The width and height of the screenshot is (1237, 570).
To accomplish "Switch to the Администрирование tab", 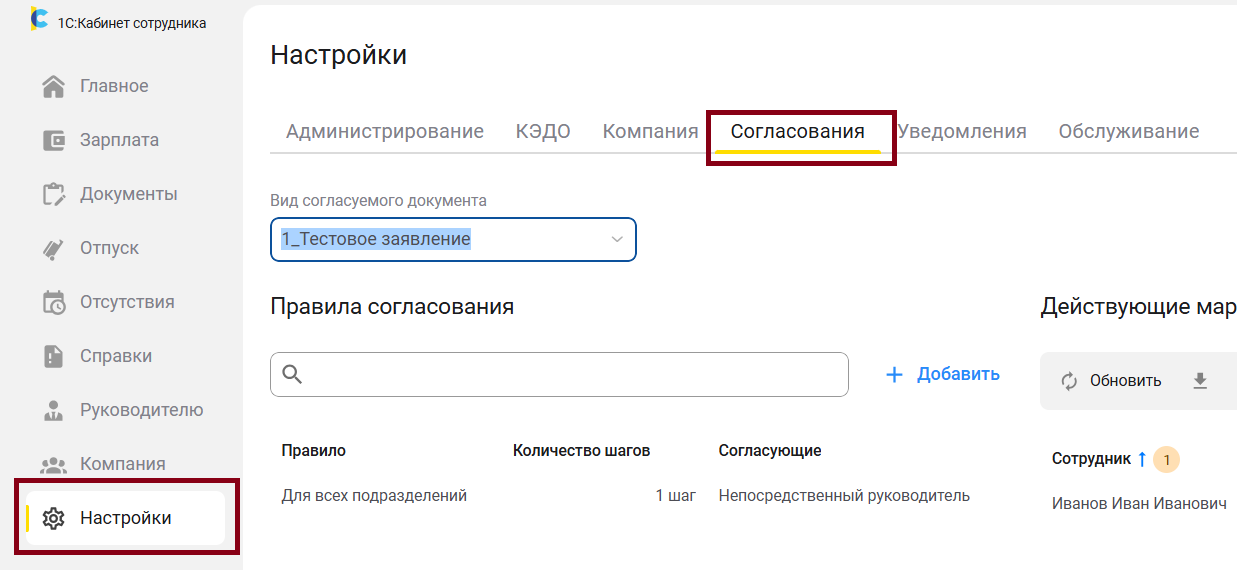I will tap(385, 132).
